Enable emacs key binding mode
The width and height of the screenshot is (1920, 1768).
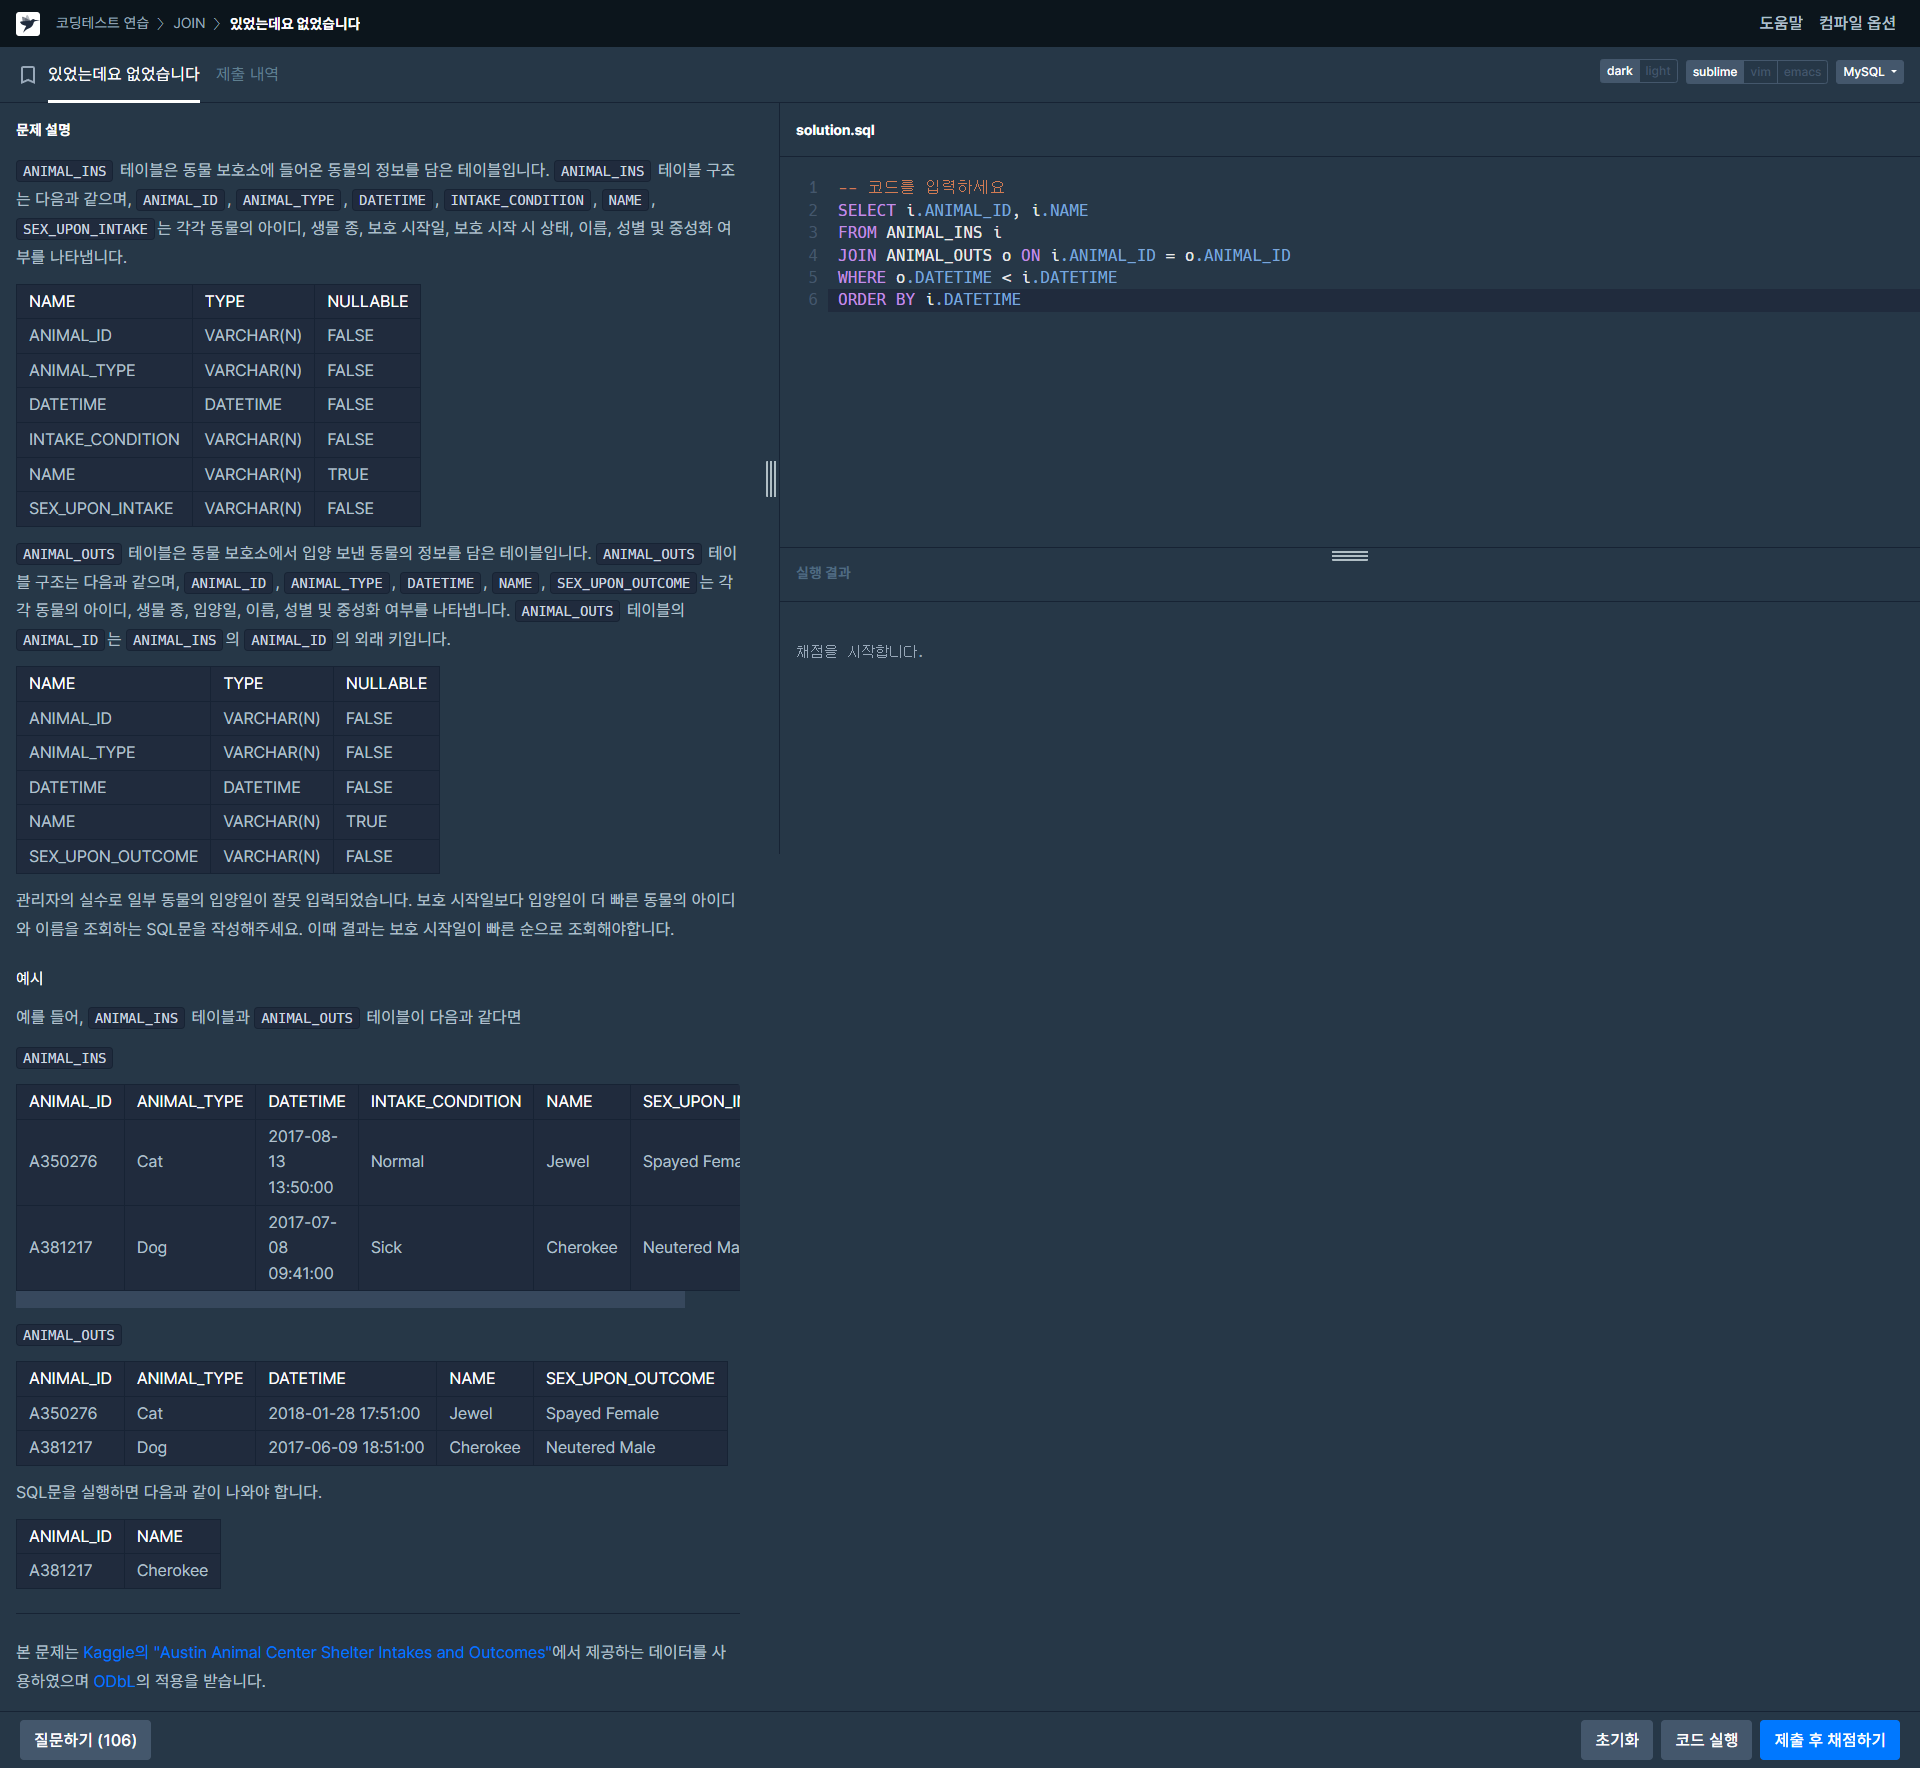pyautogui.click(x=1802, y=72)
